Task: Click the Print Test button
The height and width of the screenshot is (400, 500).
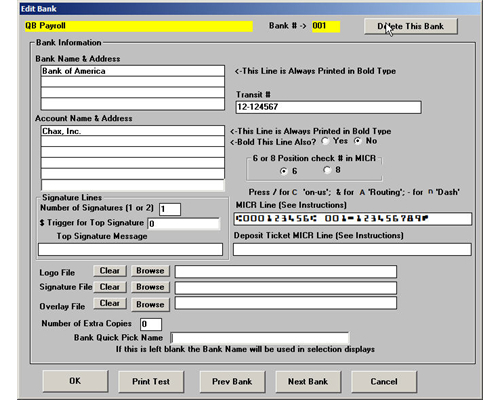Action: pos(151,381)
